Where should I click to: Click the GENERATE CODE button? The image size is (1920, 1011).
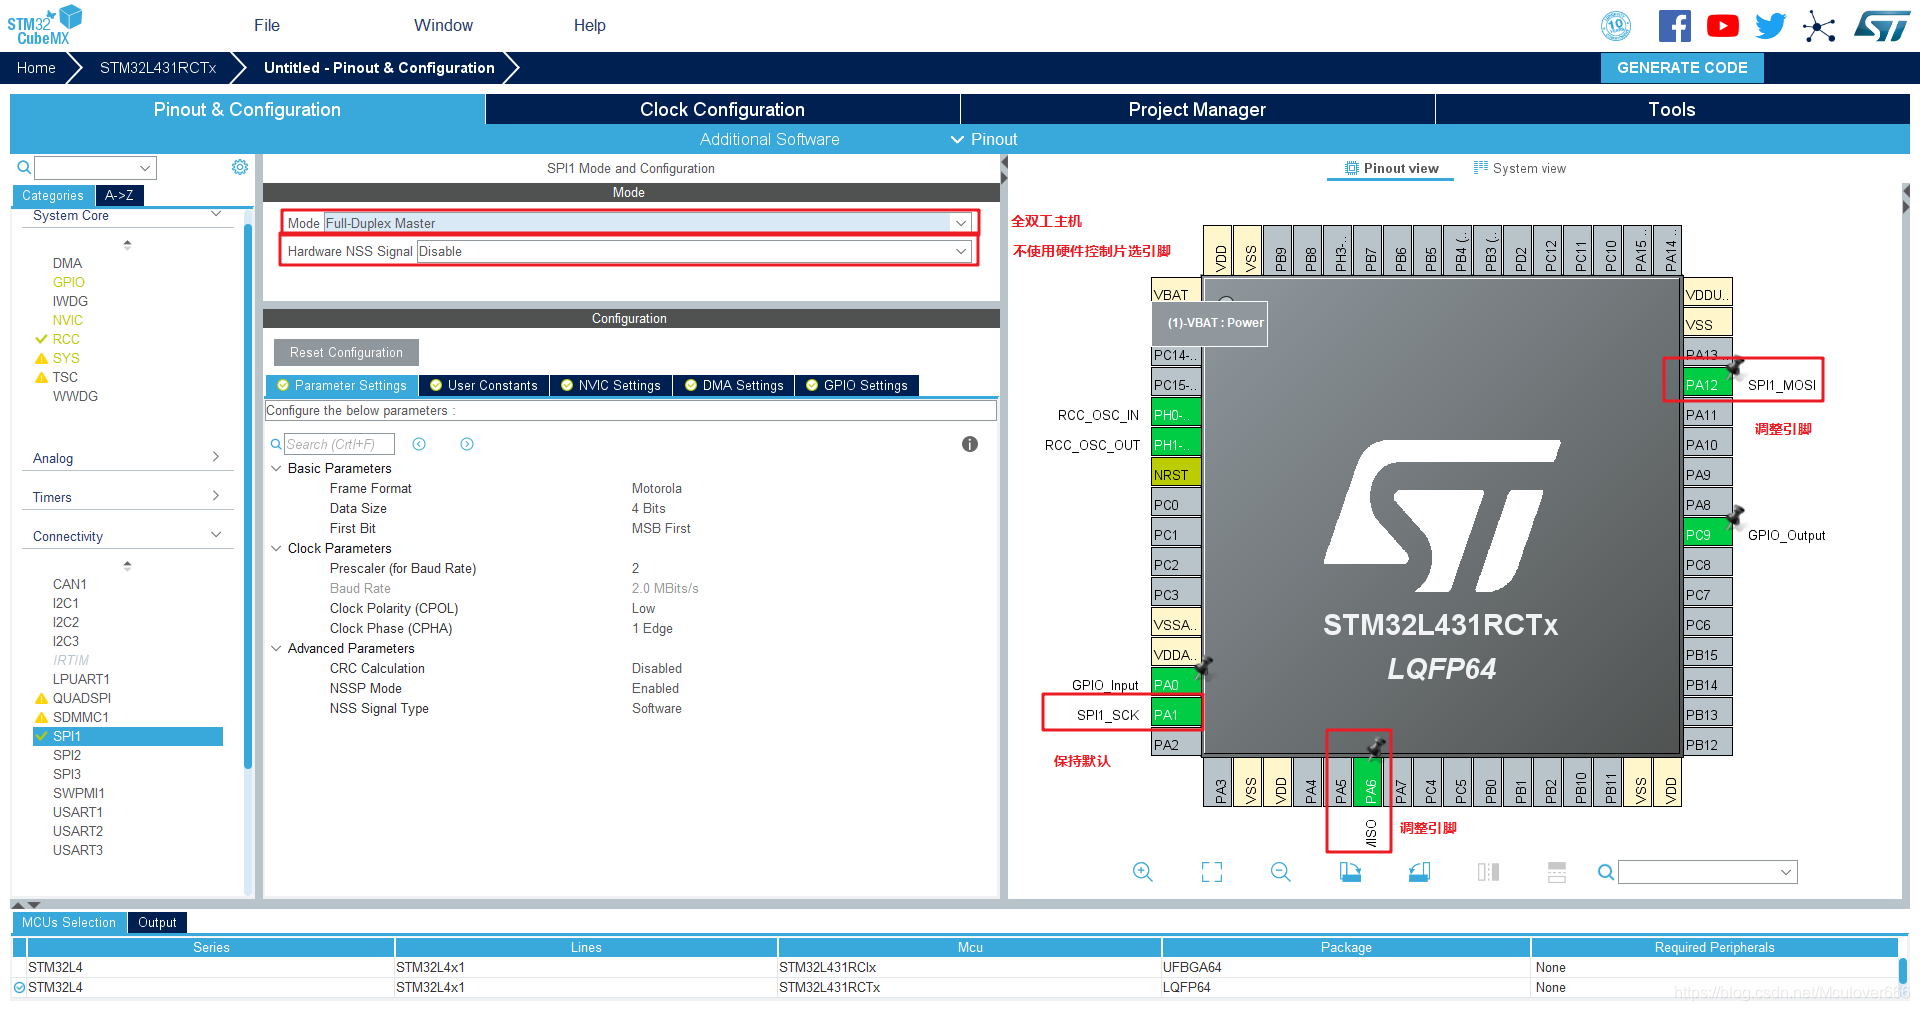click(1681, 67)
